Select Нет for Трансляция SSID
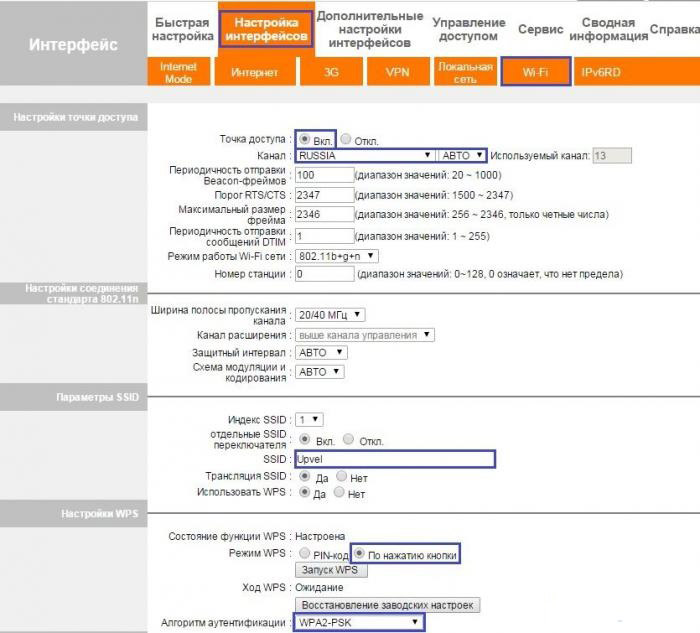Viewport: 700px width, 633px height. pos(342,476)
